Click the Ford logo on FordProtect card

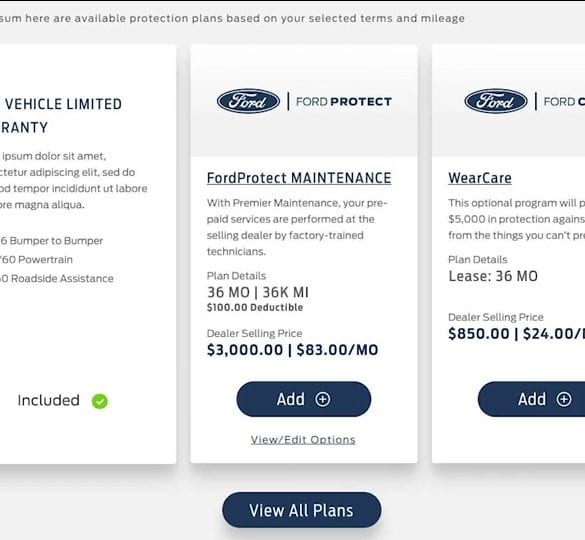(x=248, y=101)
